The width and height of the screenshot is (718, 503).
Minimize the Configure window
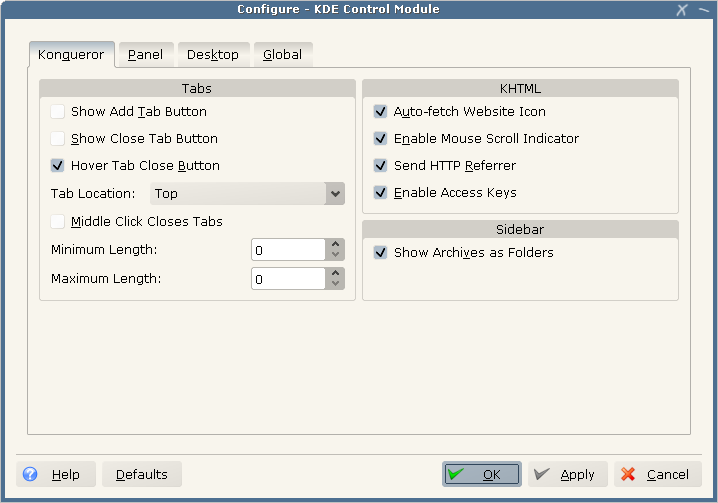click(704, 10)
